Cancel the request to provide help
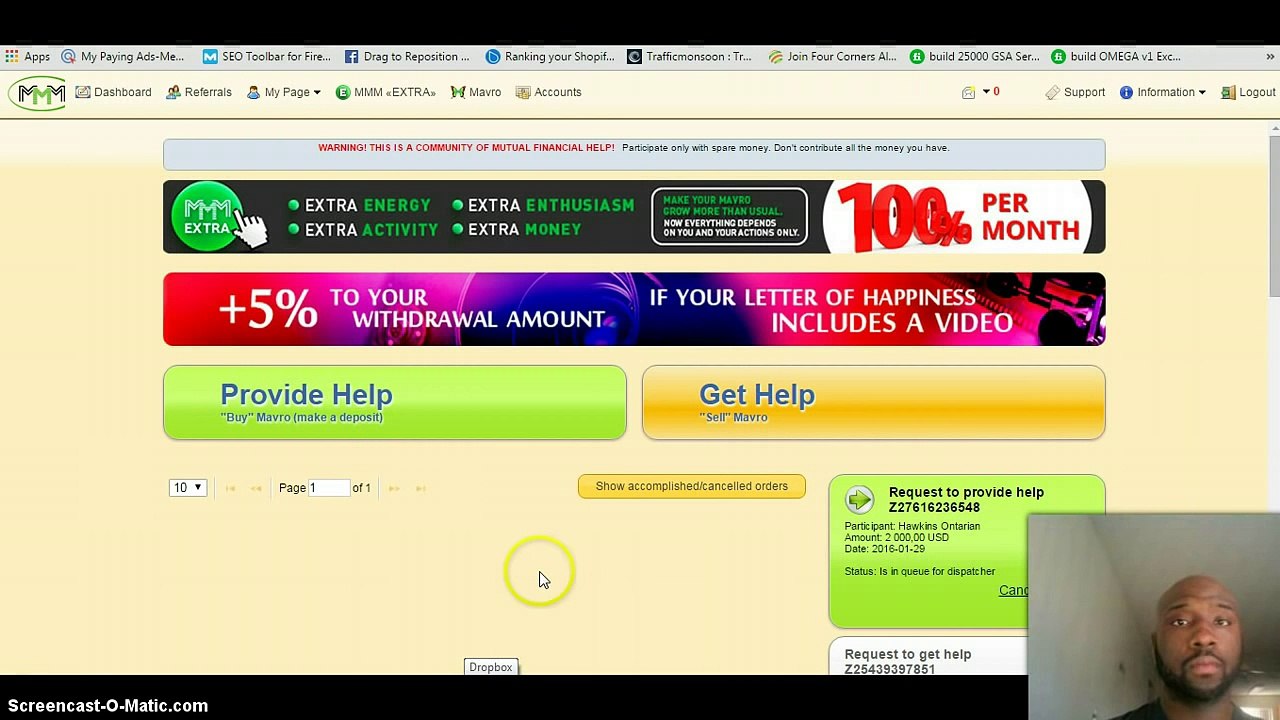Viewport: 1280px width, 720px height. (1013, 590)
